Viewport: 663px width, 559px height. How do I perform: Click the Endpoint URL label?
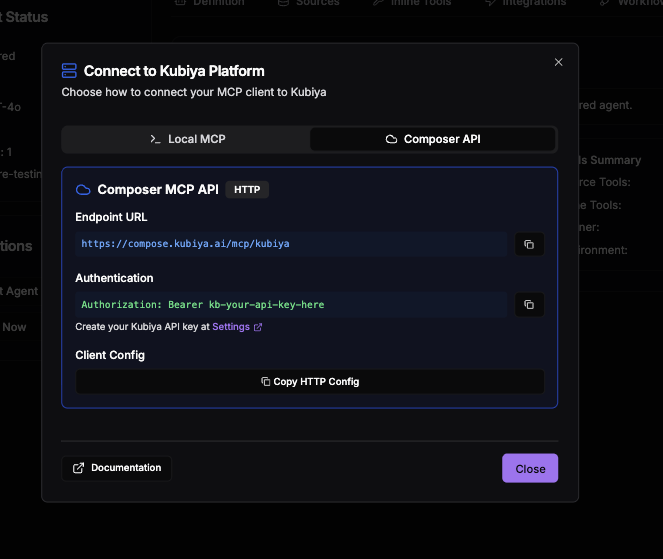tap(111, 217)
